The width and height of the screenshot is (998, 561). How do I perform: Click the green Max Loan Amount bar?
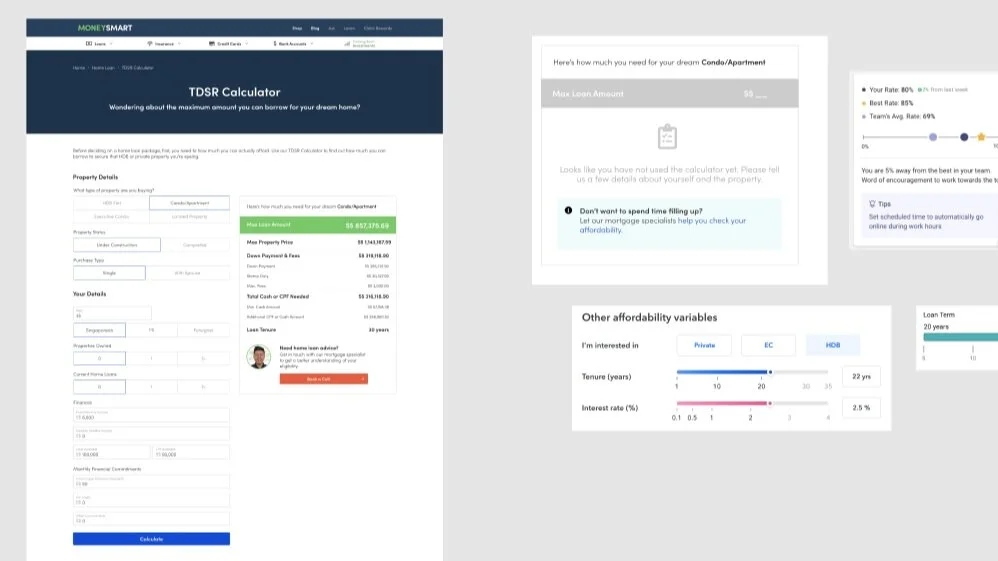point(318,225)
